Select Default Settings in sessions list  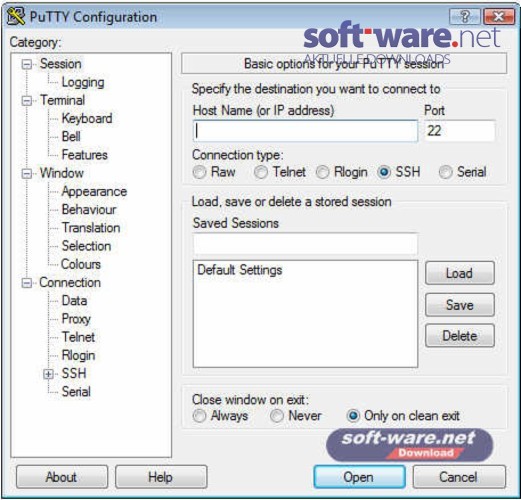coord(240,270)
